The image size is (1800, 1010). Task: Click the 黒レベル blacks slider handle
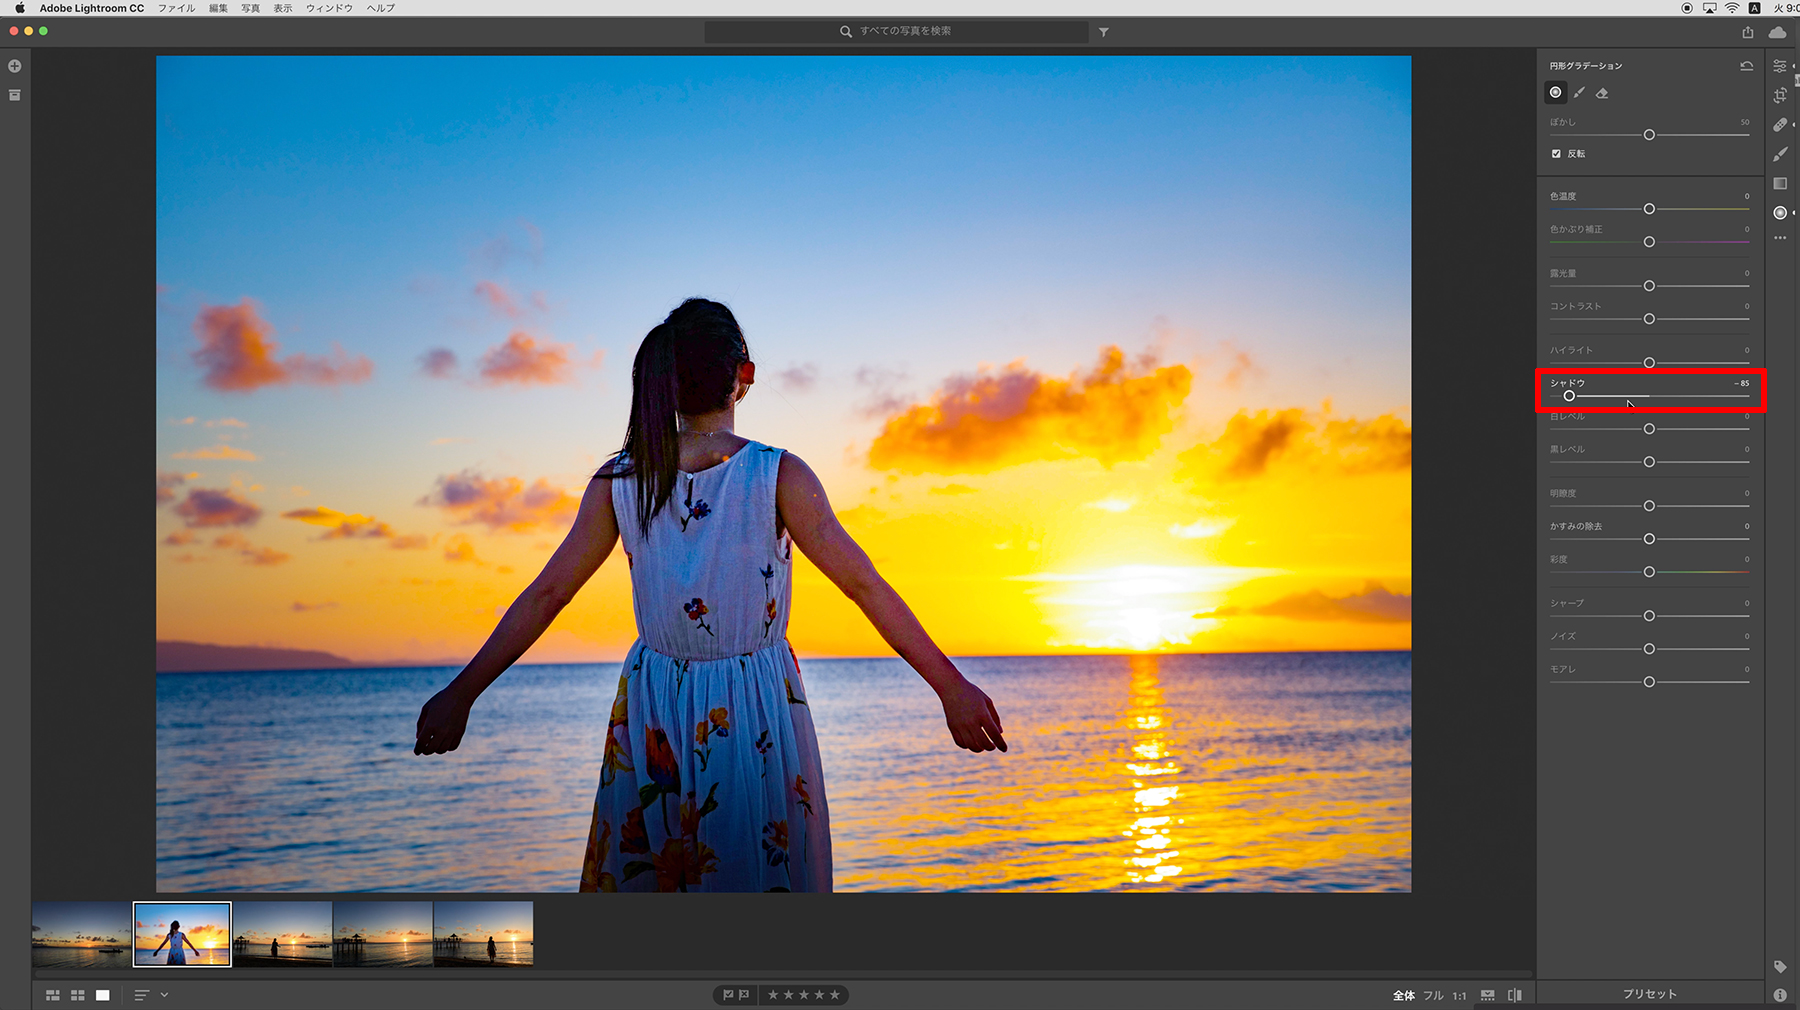tap(1649, 462)
